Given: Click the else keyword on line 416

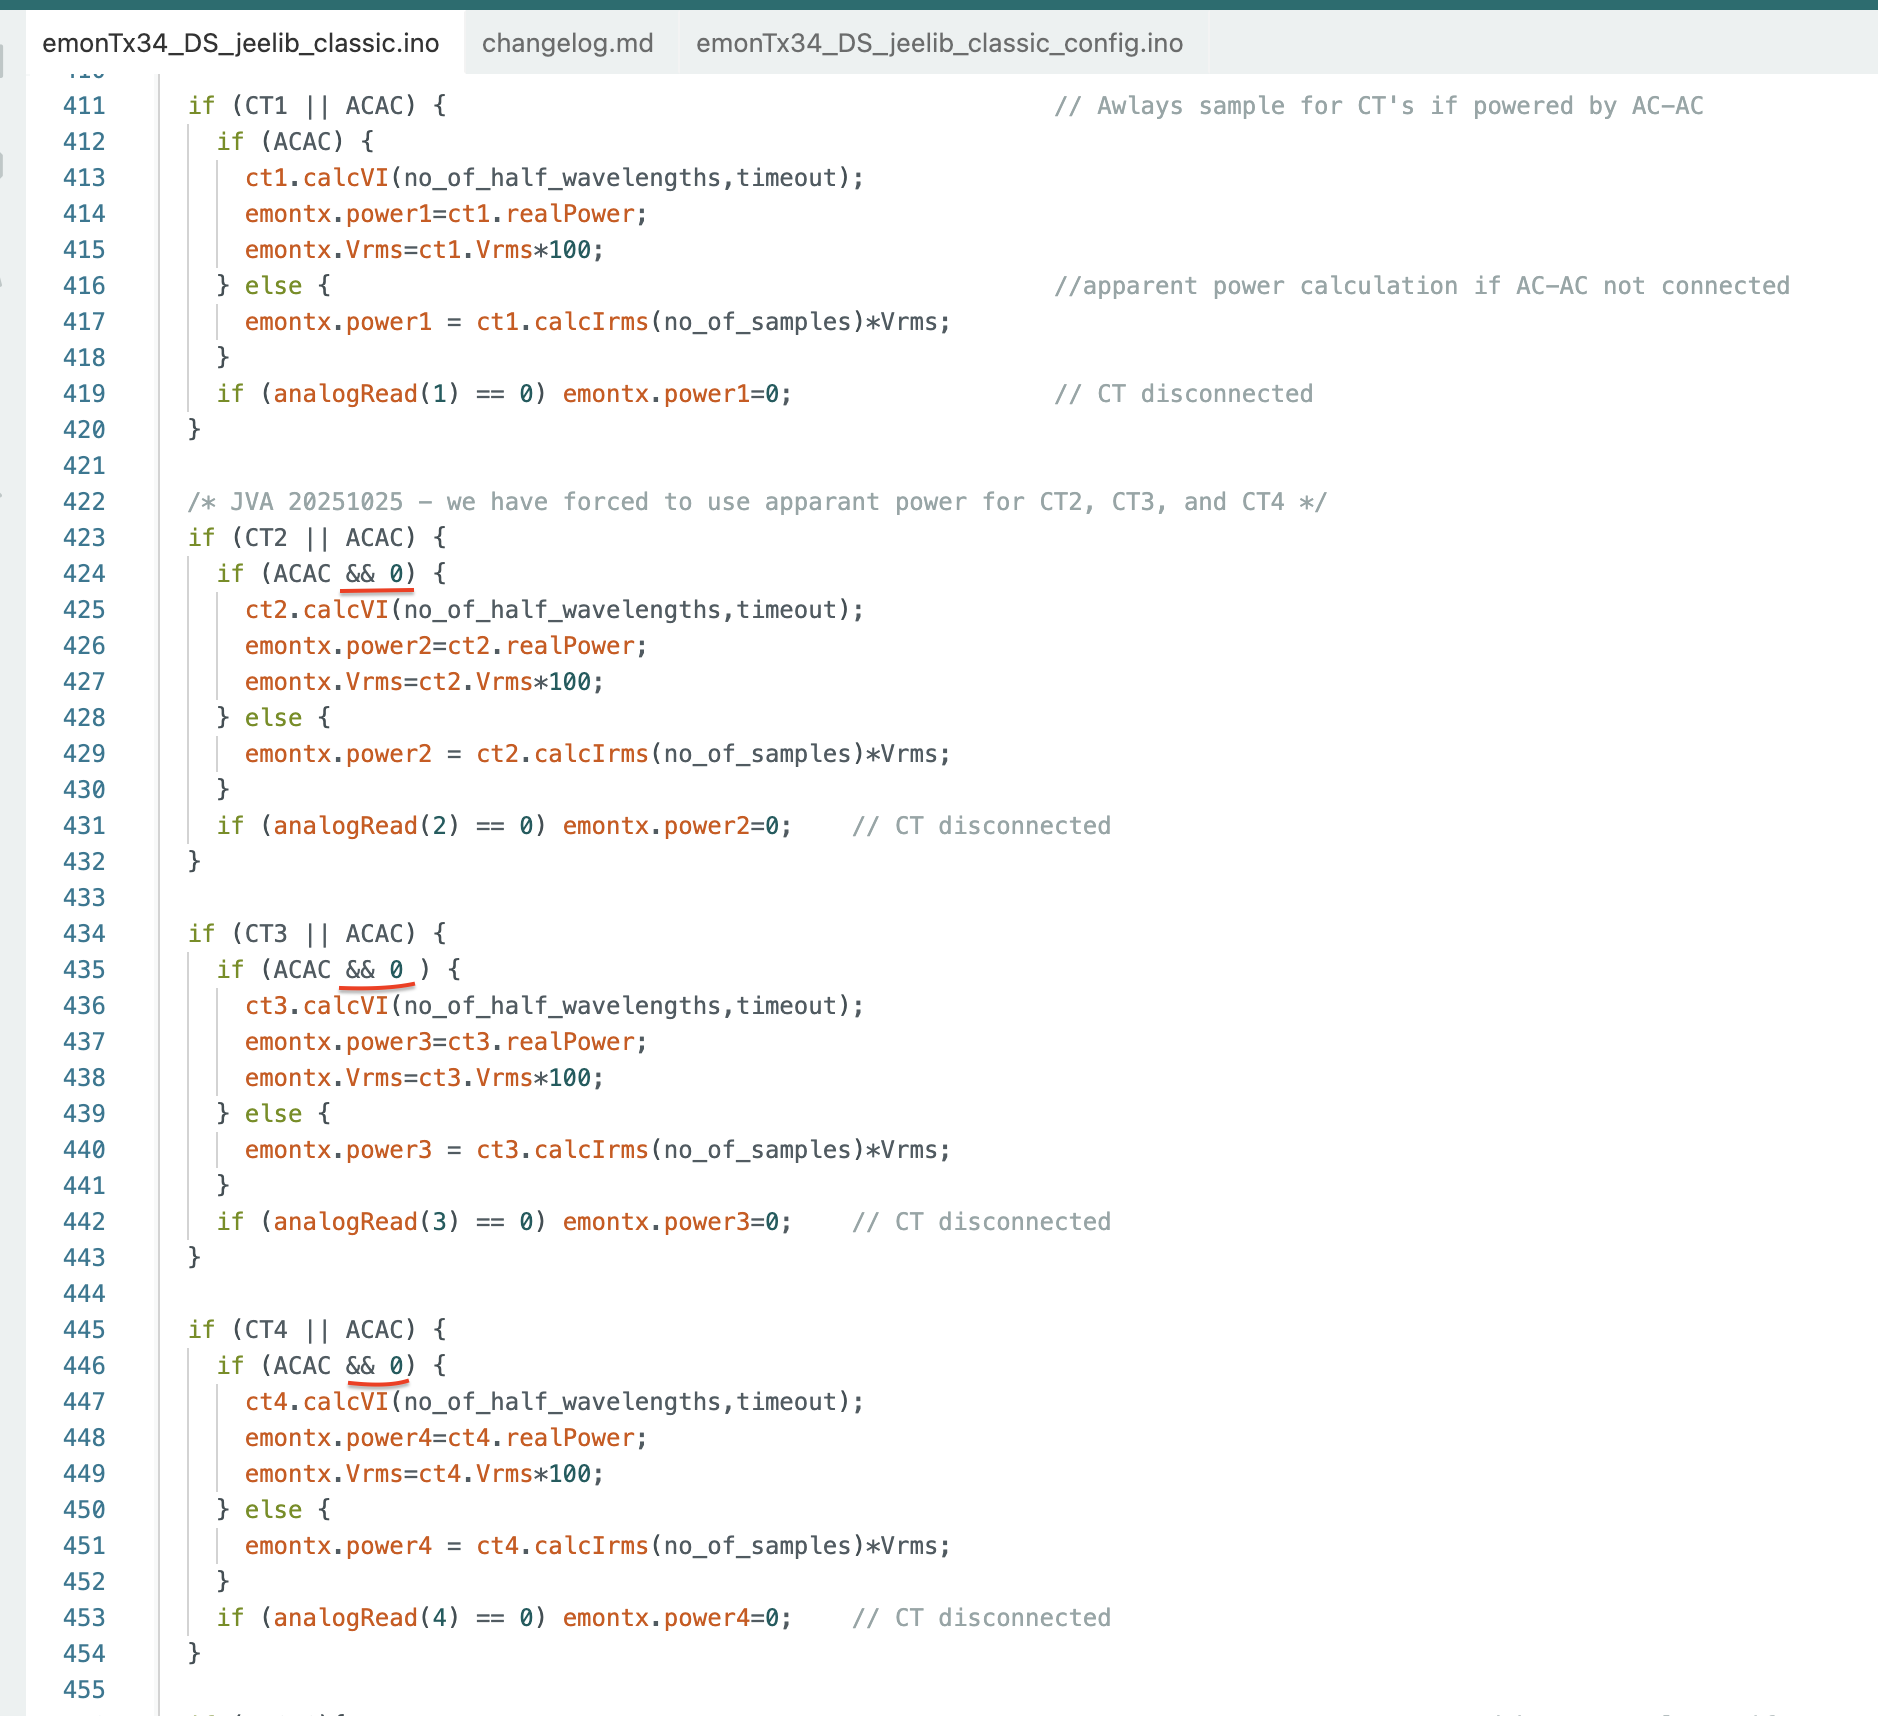Looking at the screenshot, I should pos(273,286).
